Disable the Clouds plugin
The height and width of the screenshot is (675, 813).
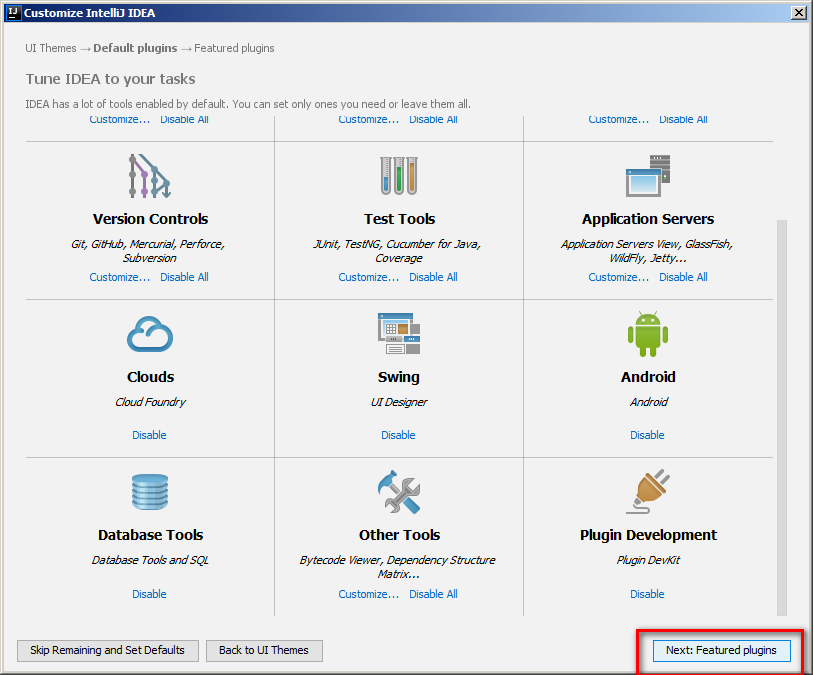coord(149,435)
